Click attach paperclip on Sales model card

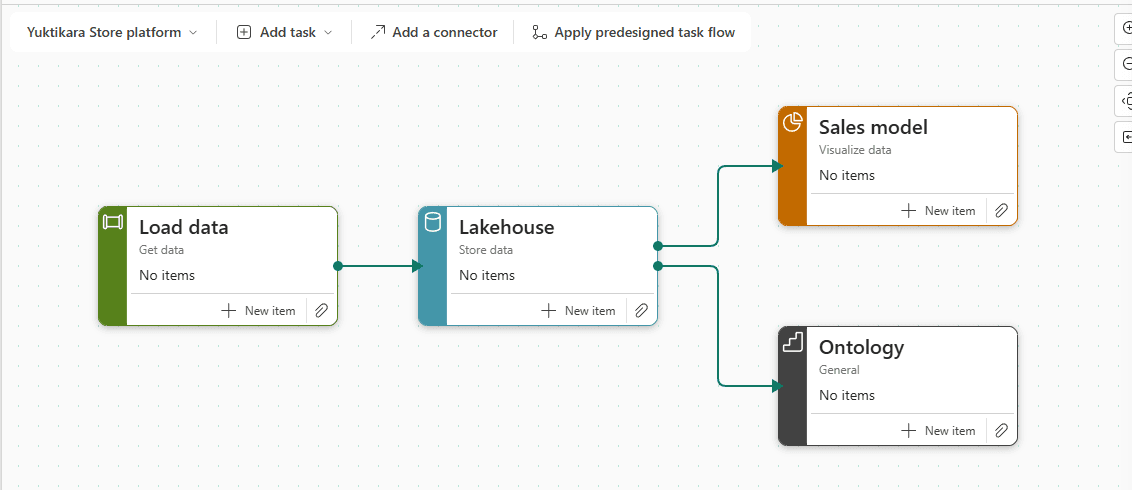coord(1001,211)
